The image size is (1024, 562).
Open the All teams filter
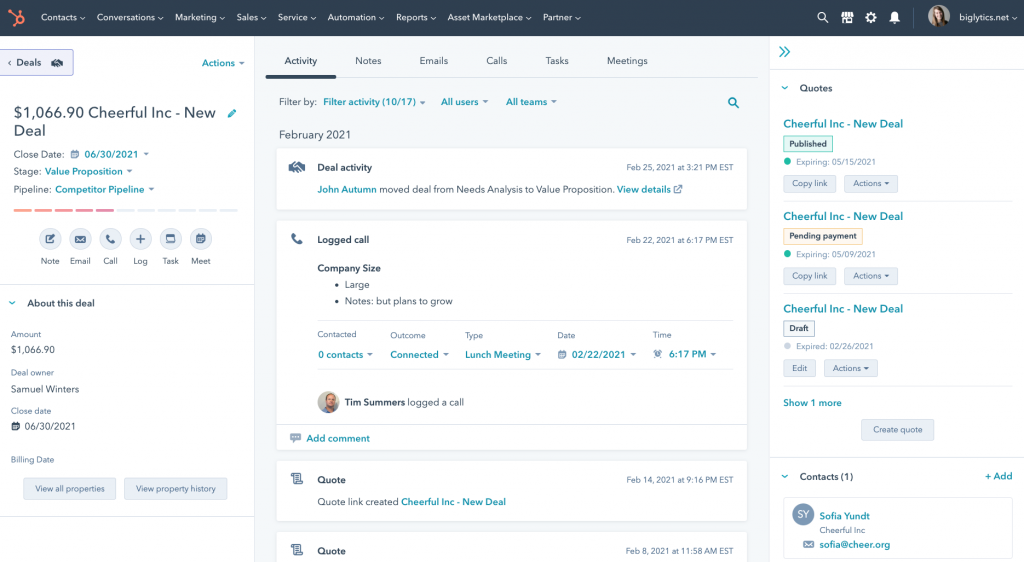[x=531, y=102]
